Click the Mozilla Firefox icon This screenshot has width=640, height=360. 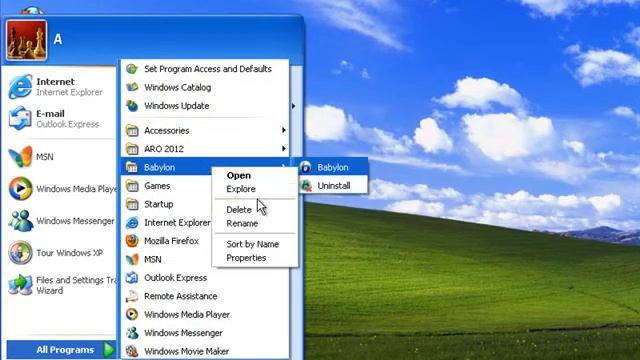point(132,241)
